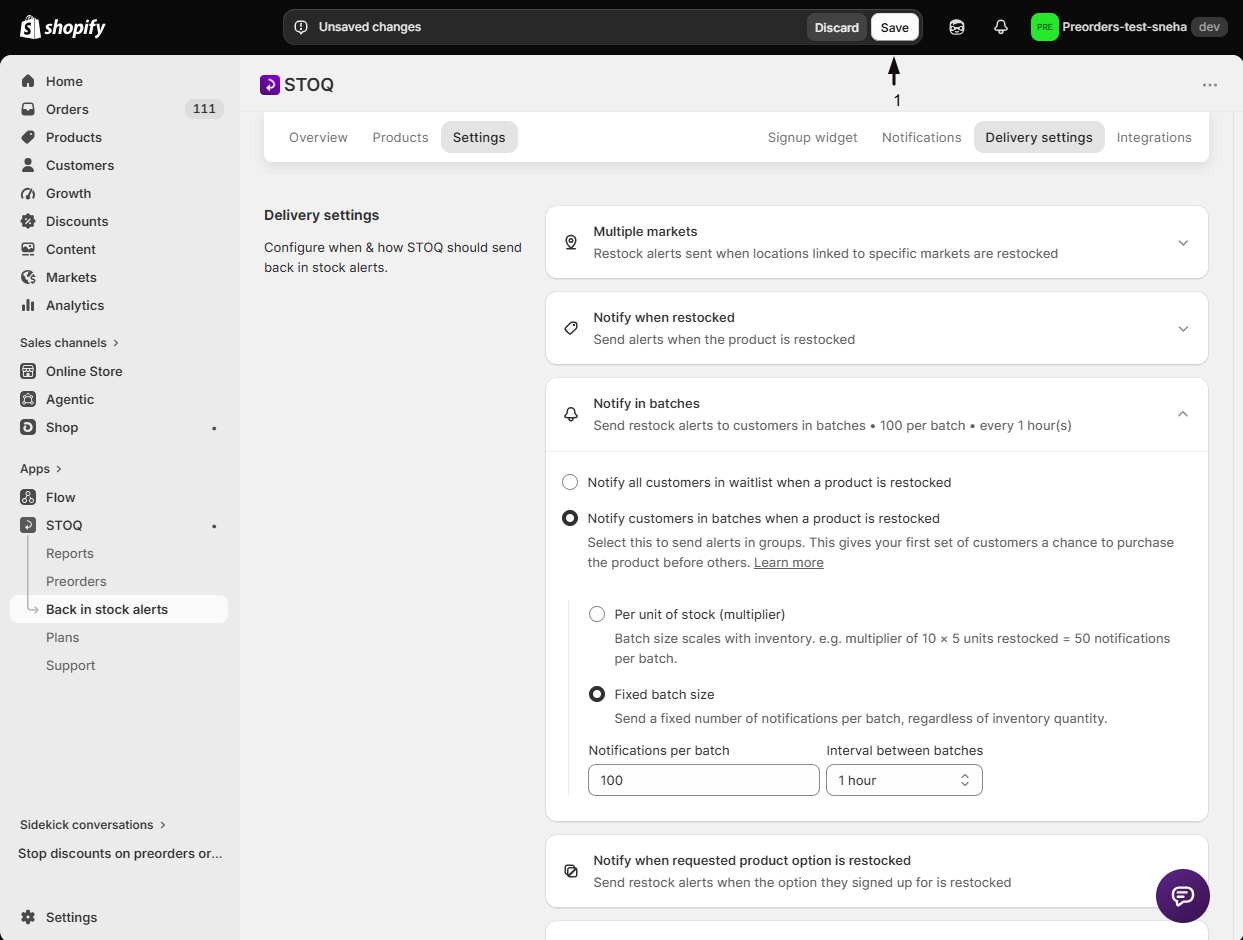The image size is (1243, 940).
Task: Open Plans under STOQ
Action: click(x=62, y=637)
